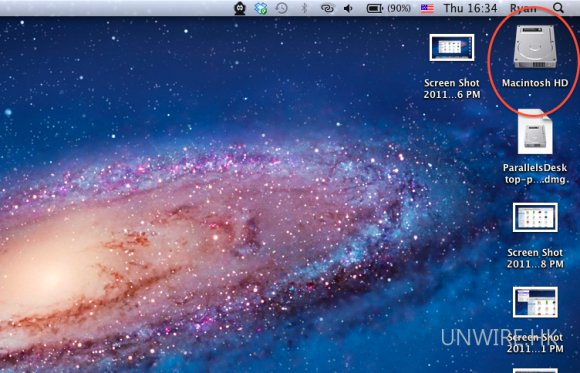Click the Bluetooth status icon
Screen dimensions: 580x373
tap(304, 8)
